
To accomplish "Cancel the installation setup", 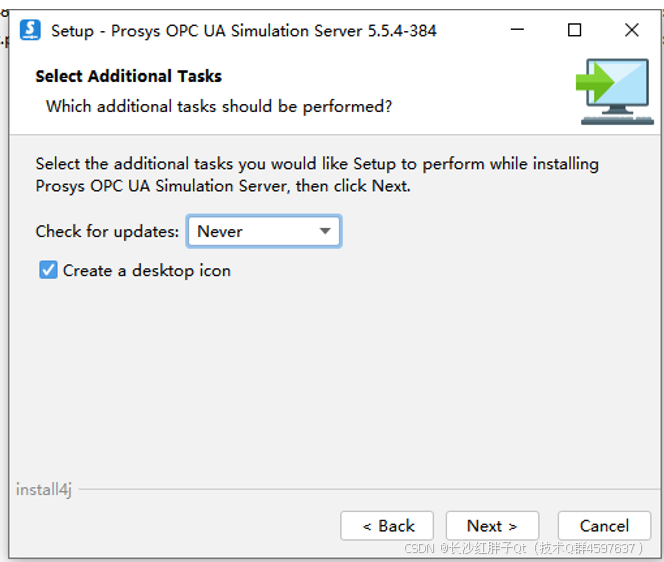I will [604, 526].
